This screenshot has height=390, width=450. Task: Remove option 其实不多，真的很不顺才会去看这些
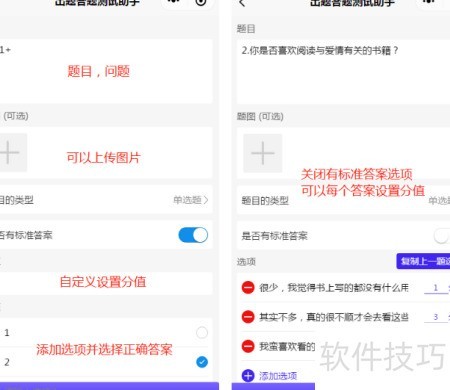[248, 317]
